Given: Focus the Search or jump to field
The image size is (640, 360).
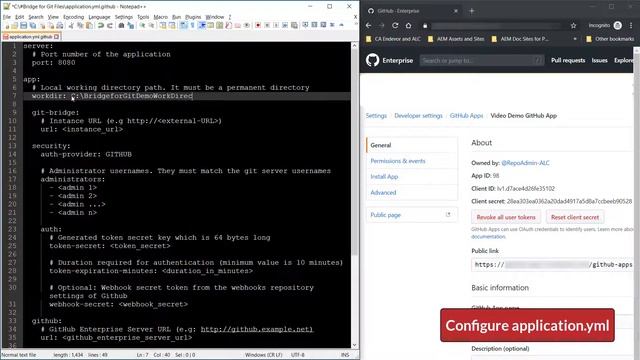Looking at the screenshot, I should 482,60.
